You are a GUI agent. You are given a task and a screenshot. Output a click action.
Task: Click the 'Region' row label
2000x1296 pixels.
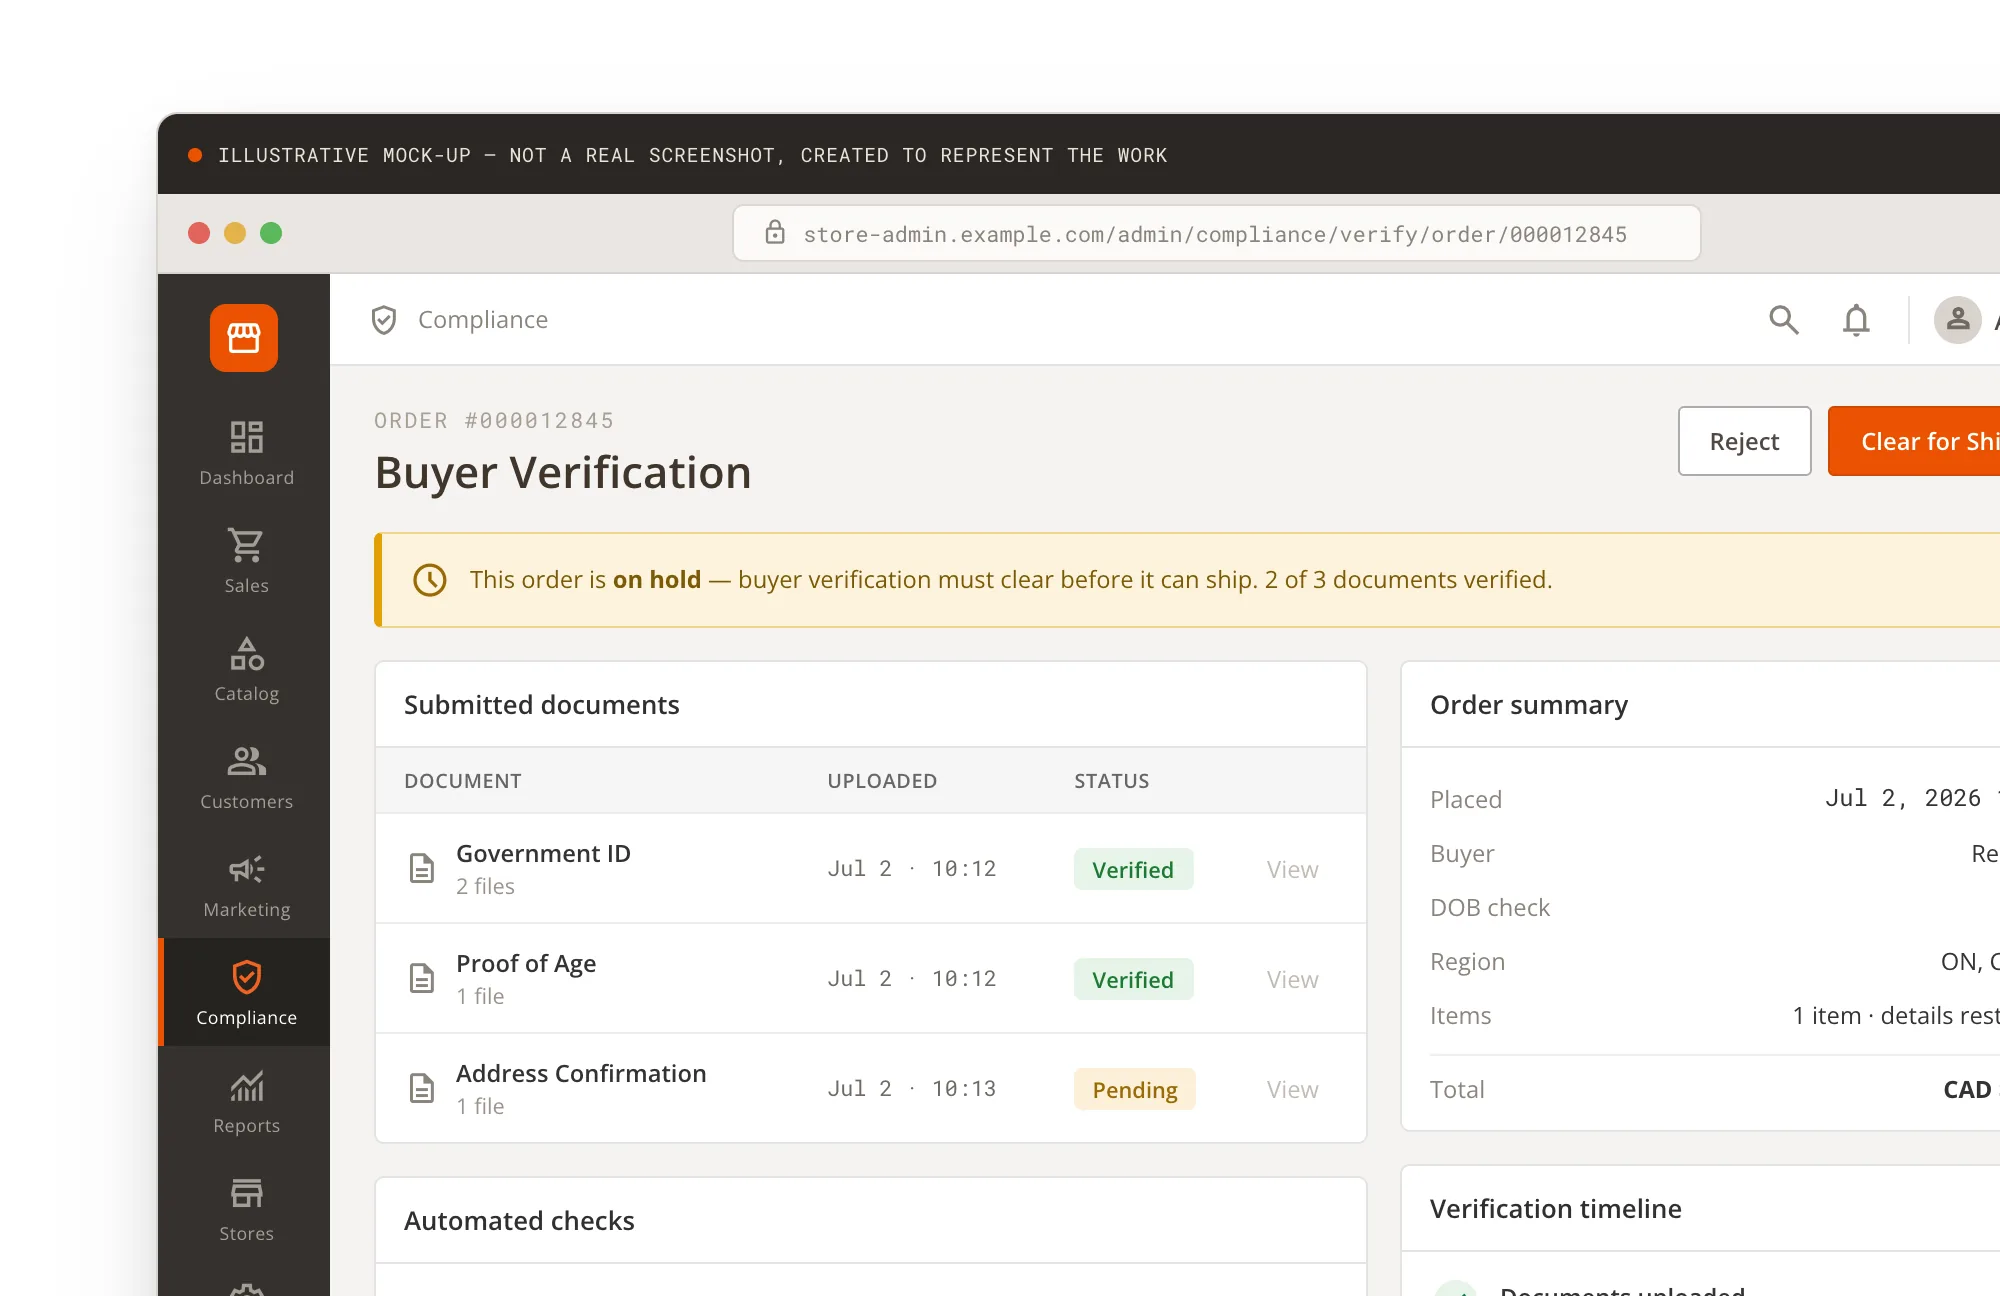pos(1467,962)
